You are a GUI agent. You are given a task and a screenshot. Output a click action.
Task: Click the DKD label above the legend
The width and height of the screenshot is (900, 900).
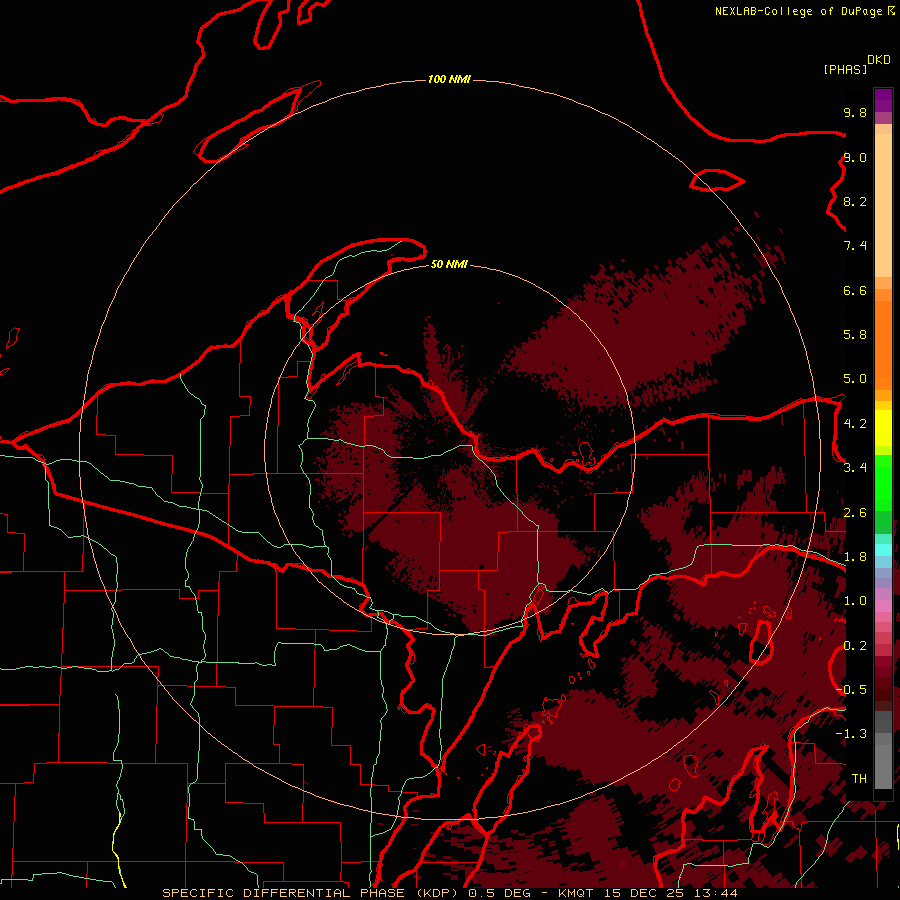[x=879, y=60]
